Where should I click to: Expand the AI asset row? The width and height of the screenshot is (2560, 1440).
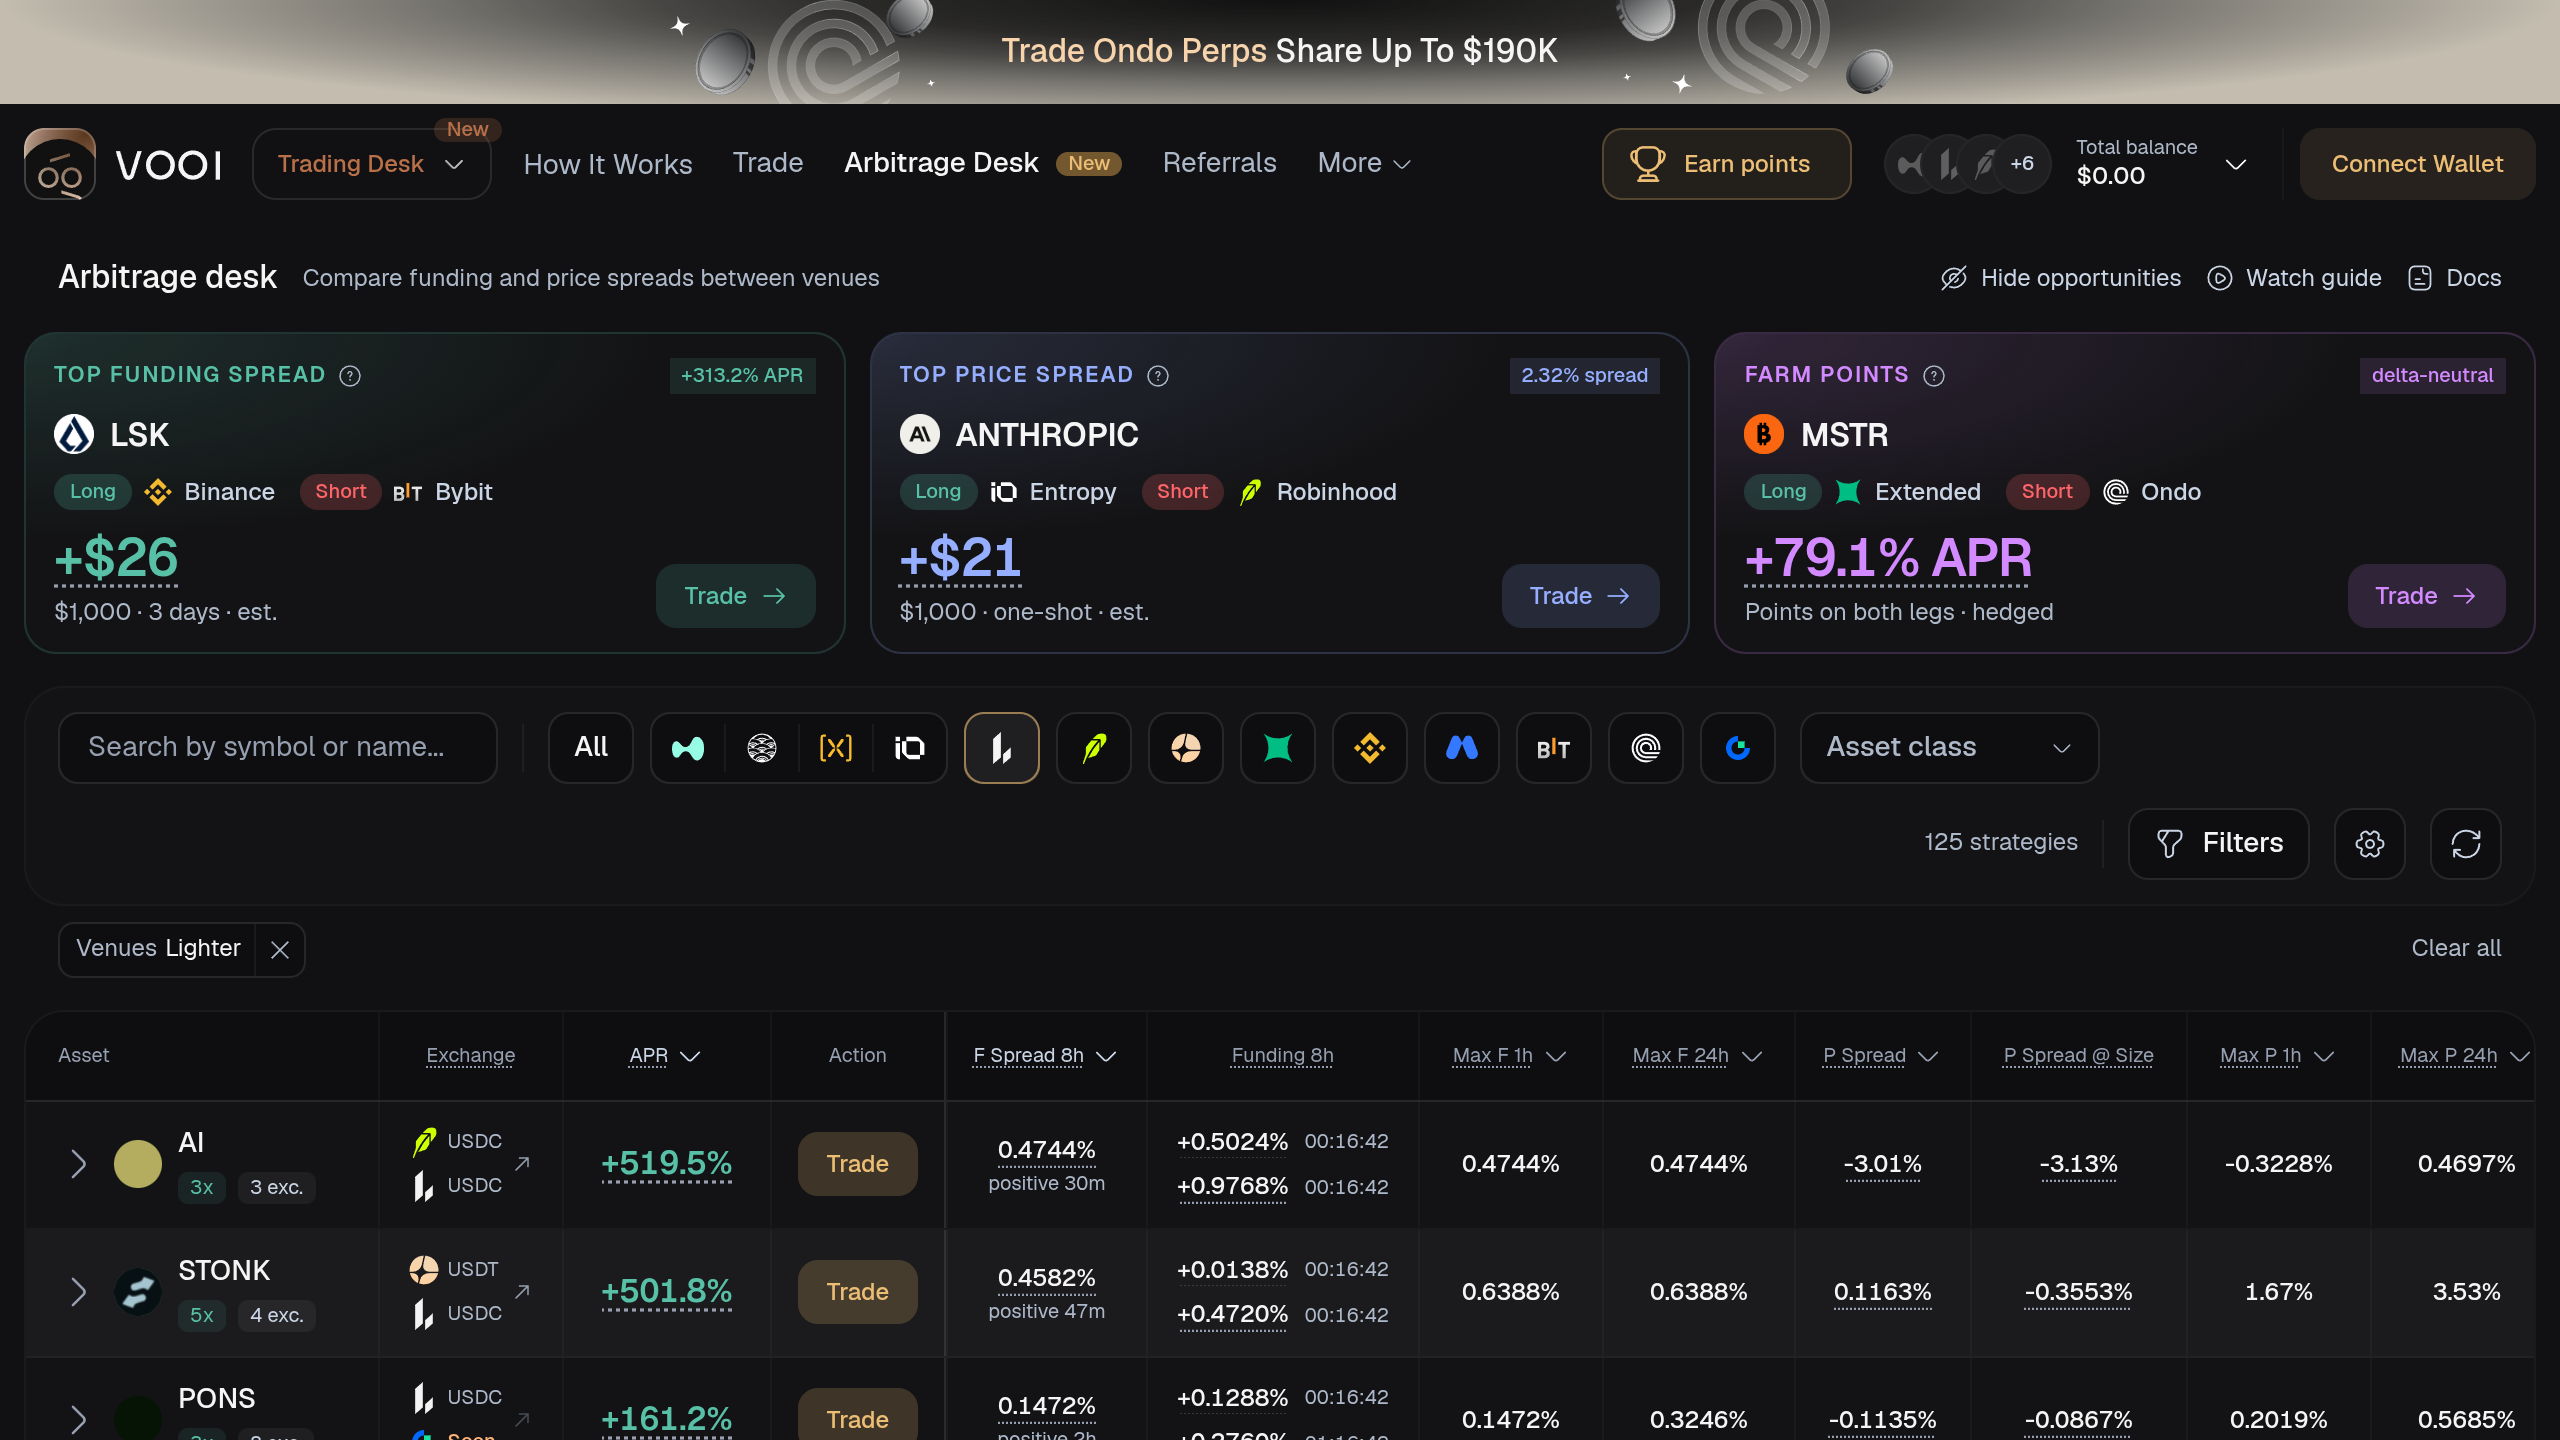tap(78, 1164)
